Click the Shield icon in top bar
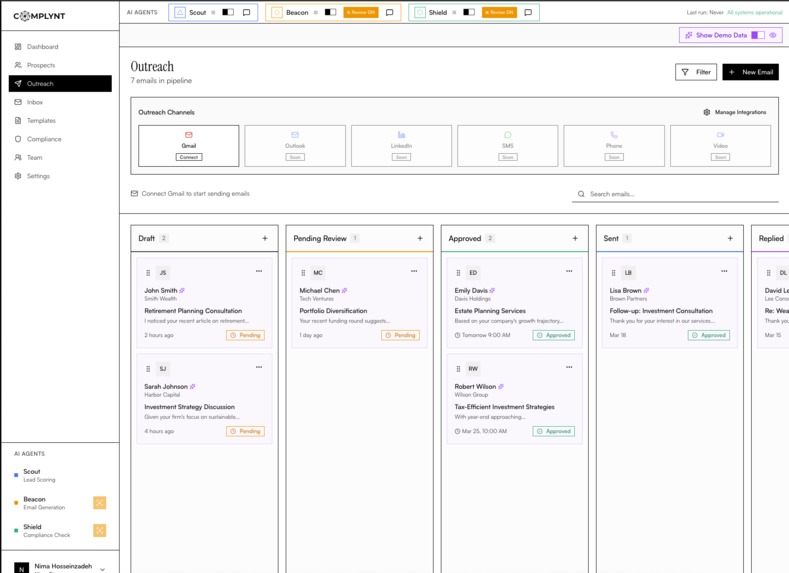 (x=420, y=13)
